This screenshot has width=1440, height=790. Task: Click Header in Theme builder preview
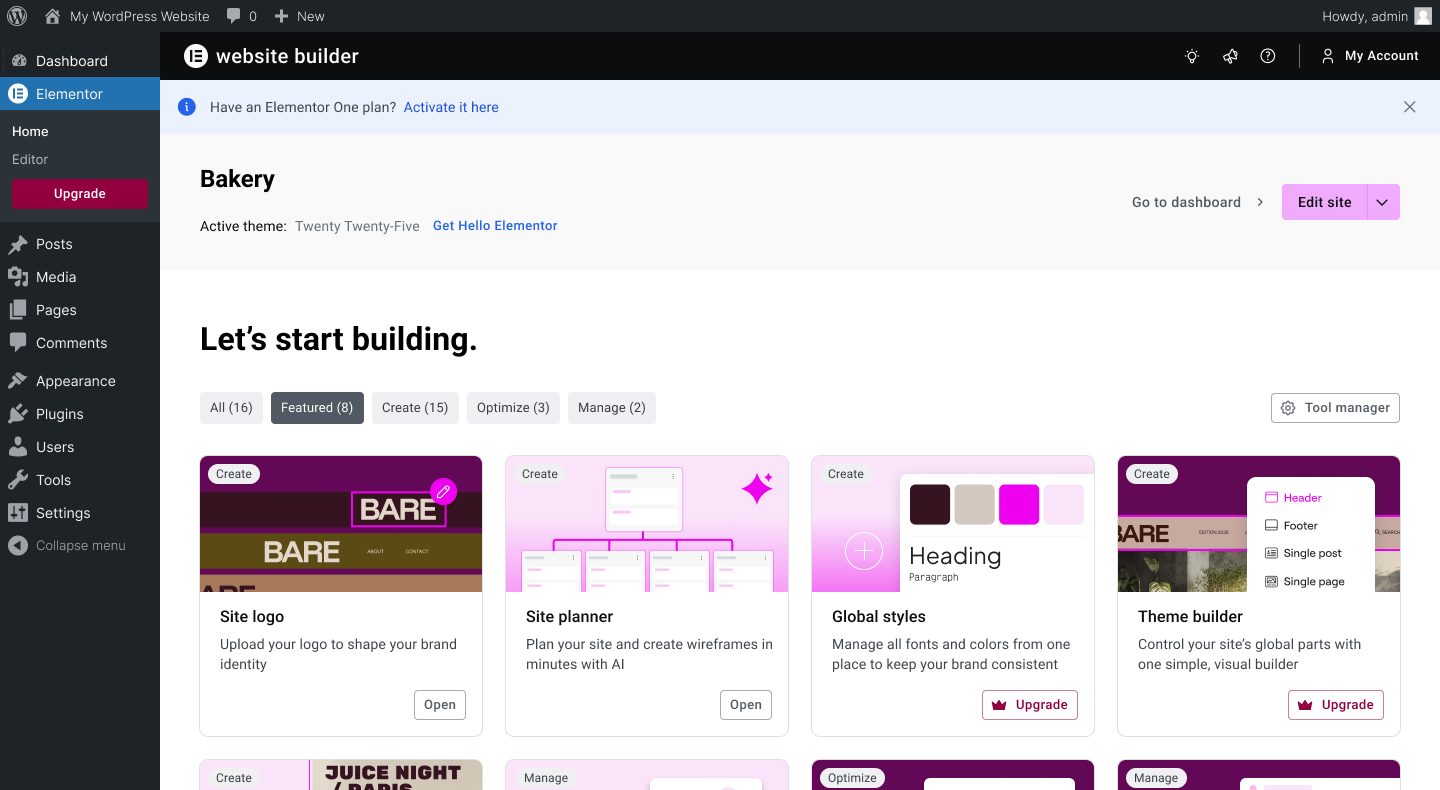pos(1293,497)
